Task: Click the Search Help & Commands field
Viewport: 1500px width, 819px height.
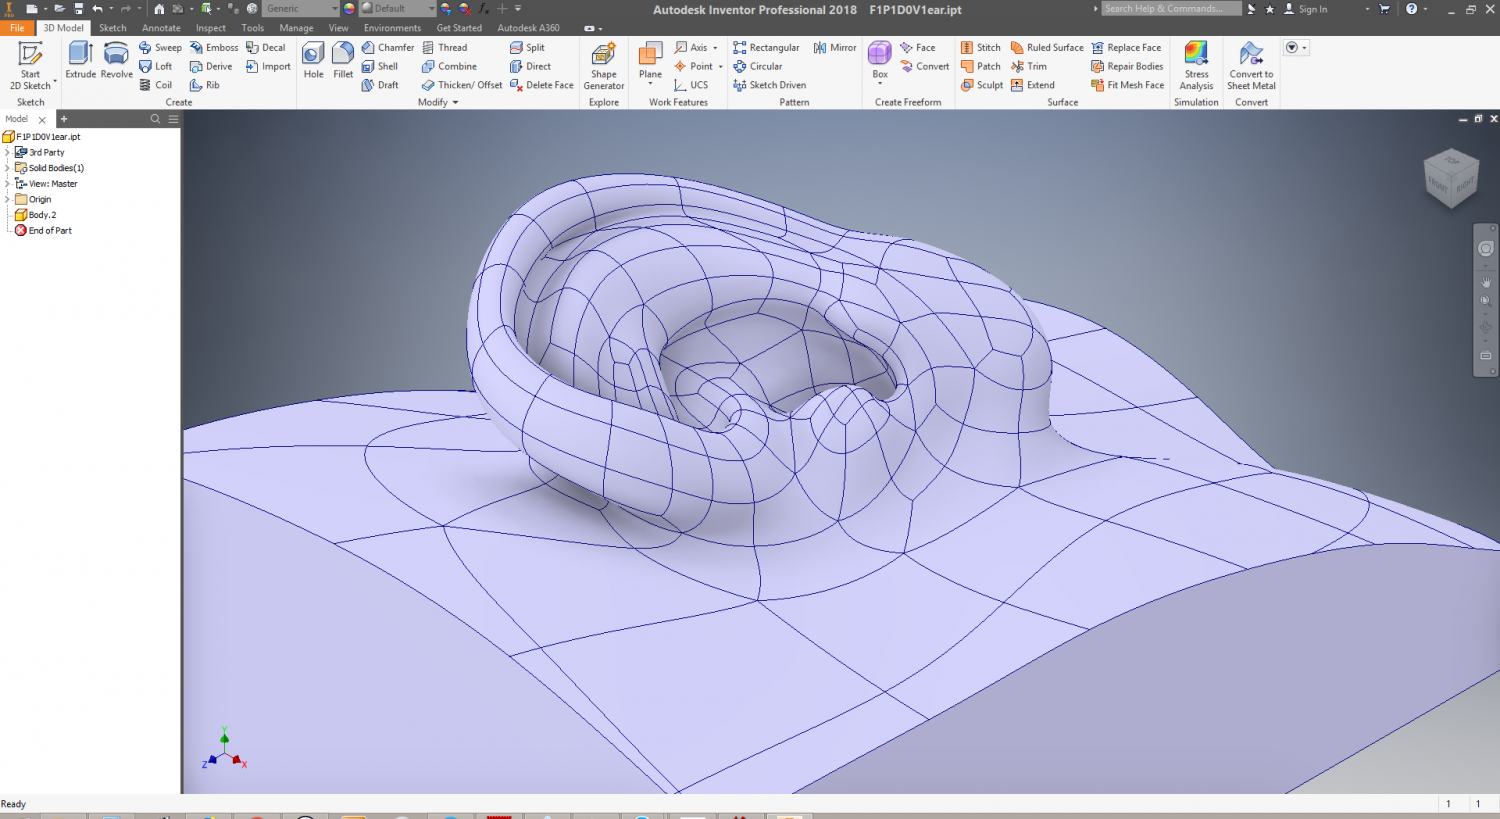Action: [x=1171, y=9]
